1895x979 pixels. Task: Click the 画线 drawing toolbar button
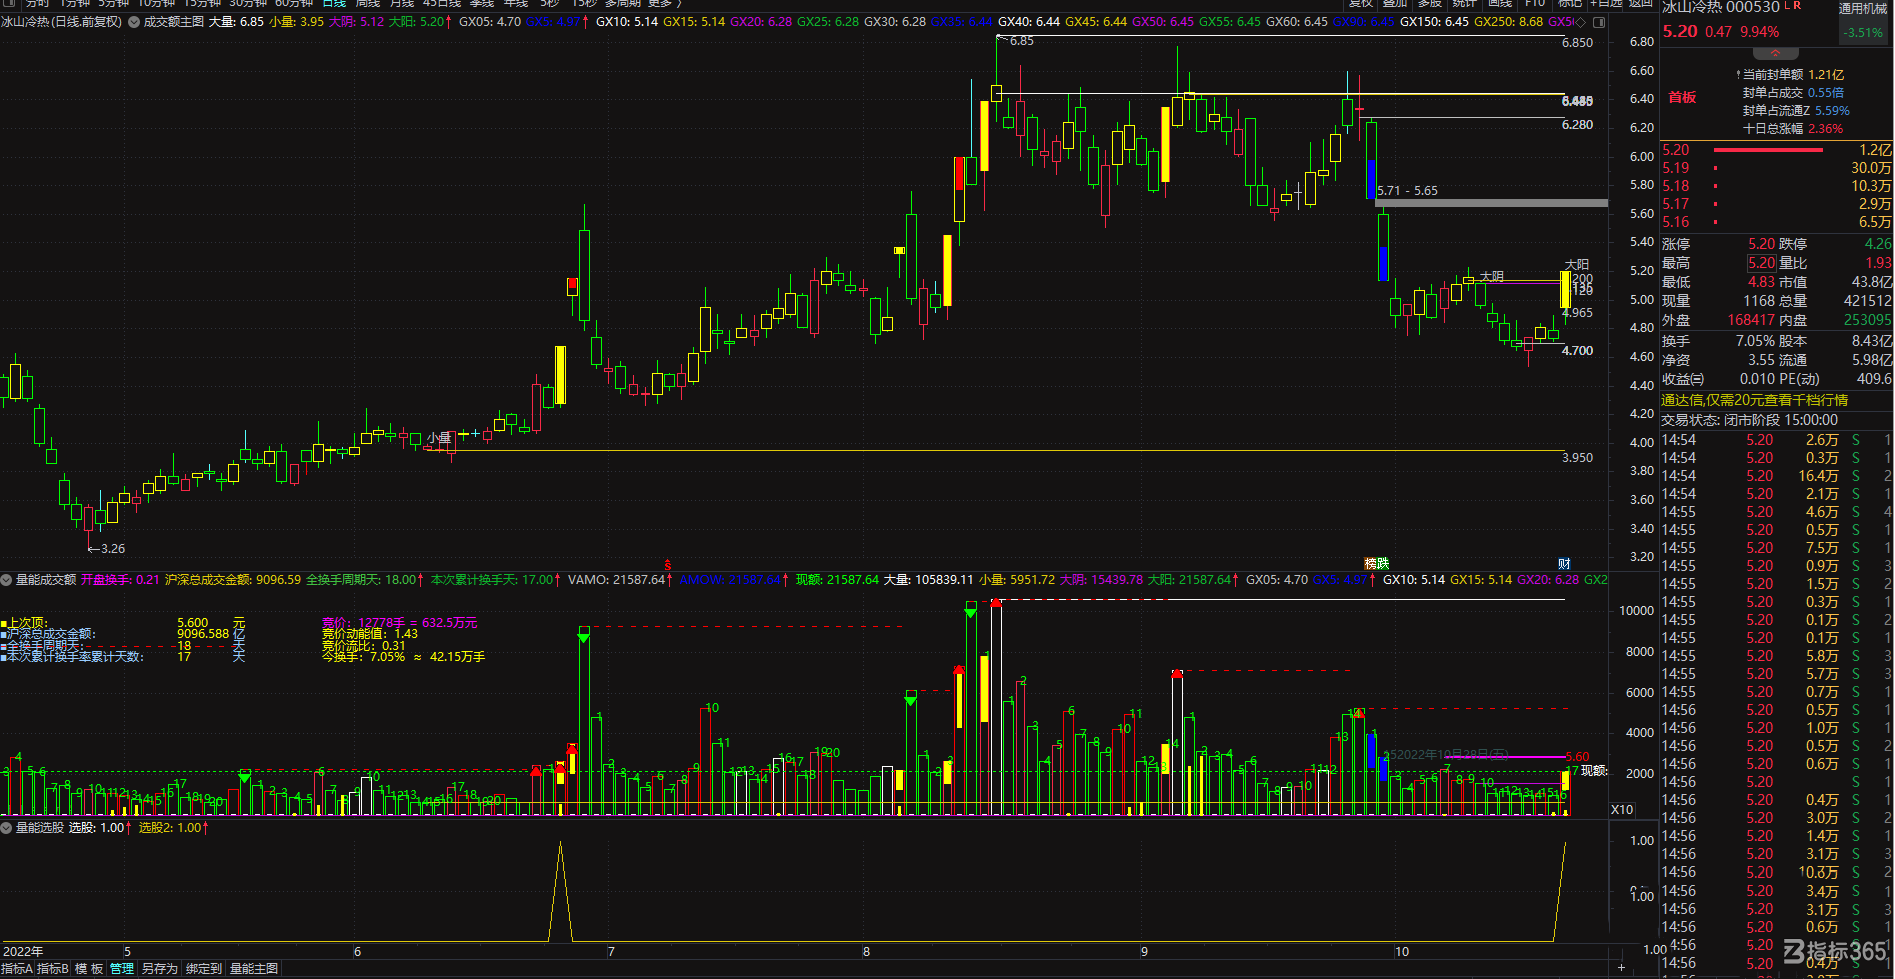coord(1499,4)
